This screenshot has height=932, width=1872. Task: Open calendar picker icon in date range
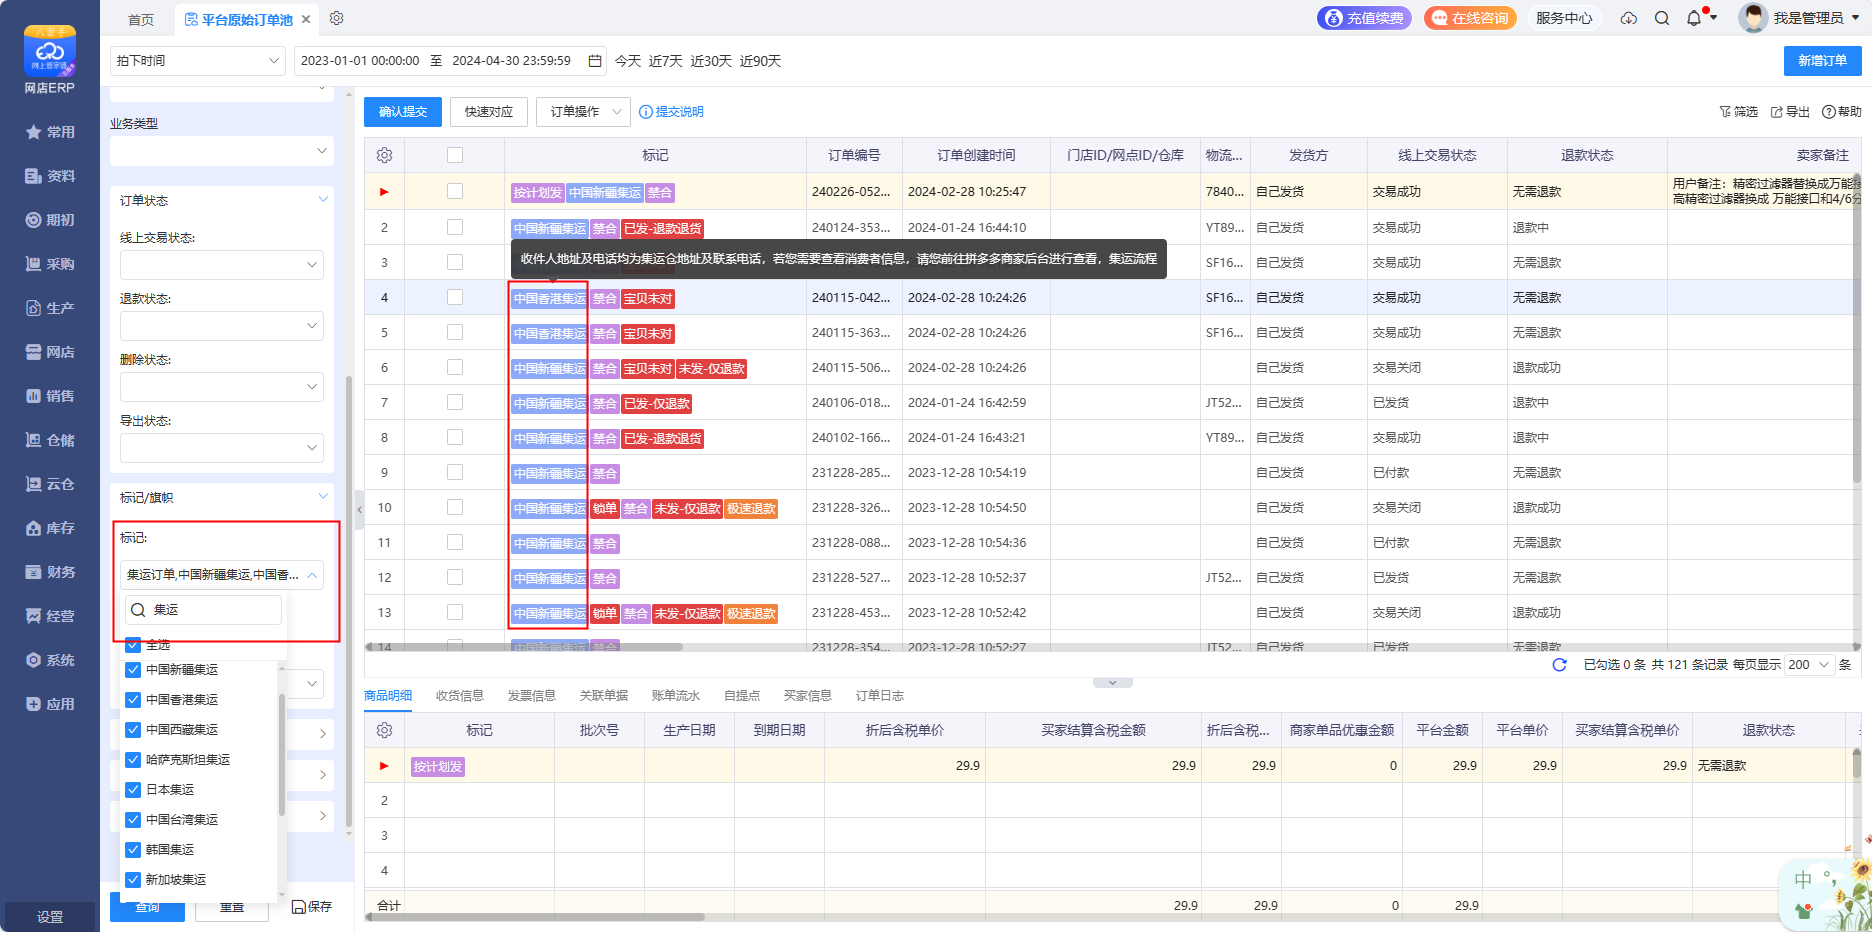595,61
